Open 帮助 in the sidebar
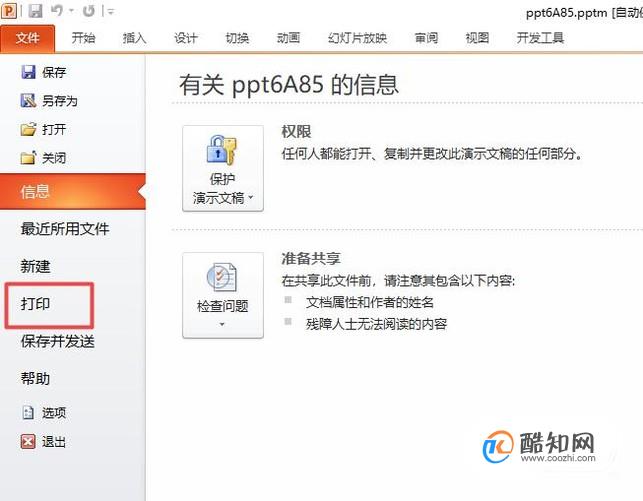 [x=35, y=378]
